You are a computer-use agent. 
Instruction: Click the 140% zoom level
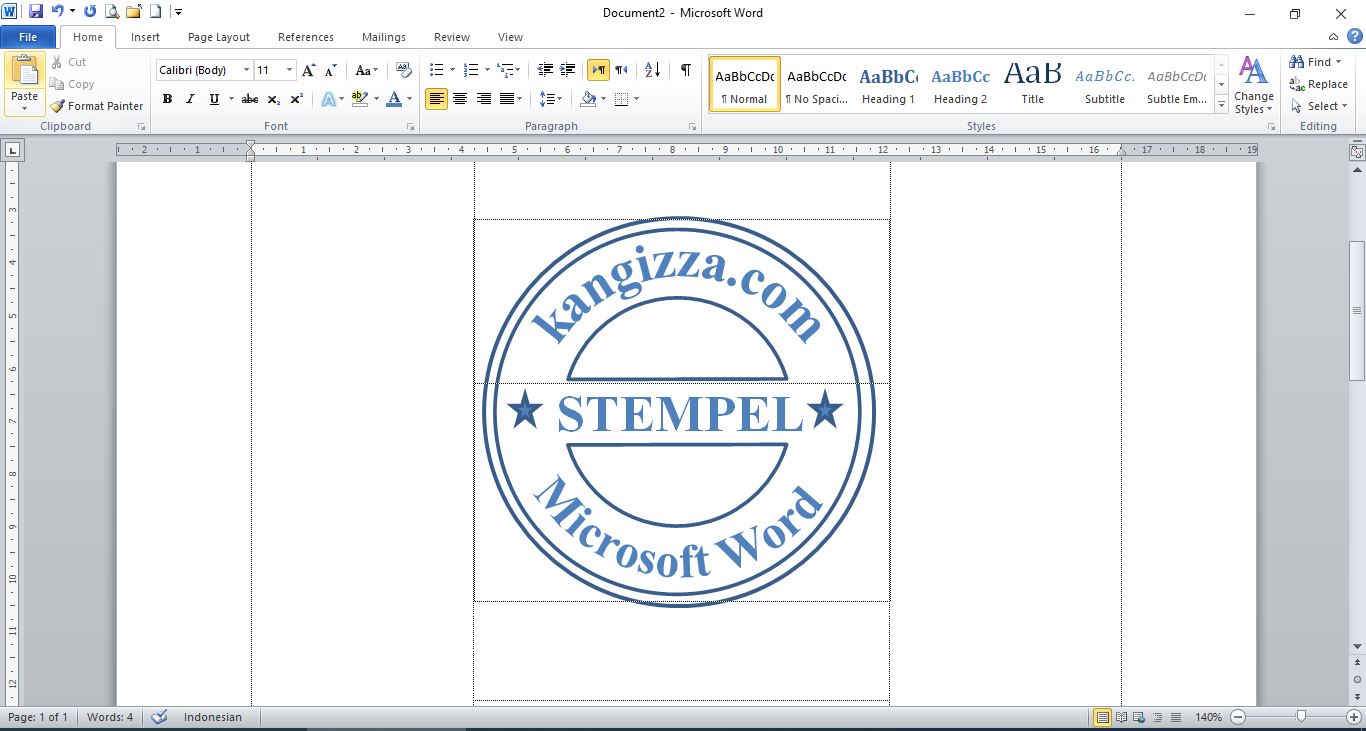click(1208, 717)
